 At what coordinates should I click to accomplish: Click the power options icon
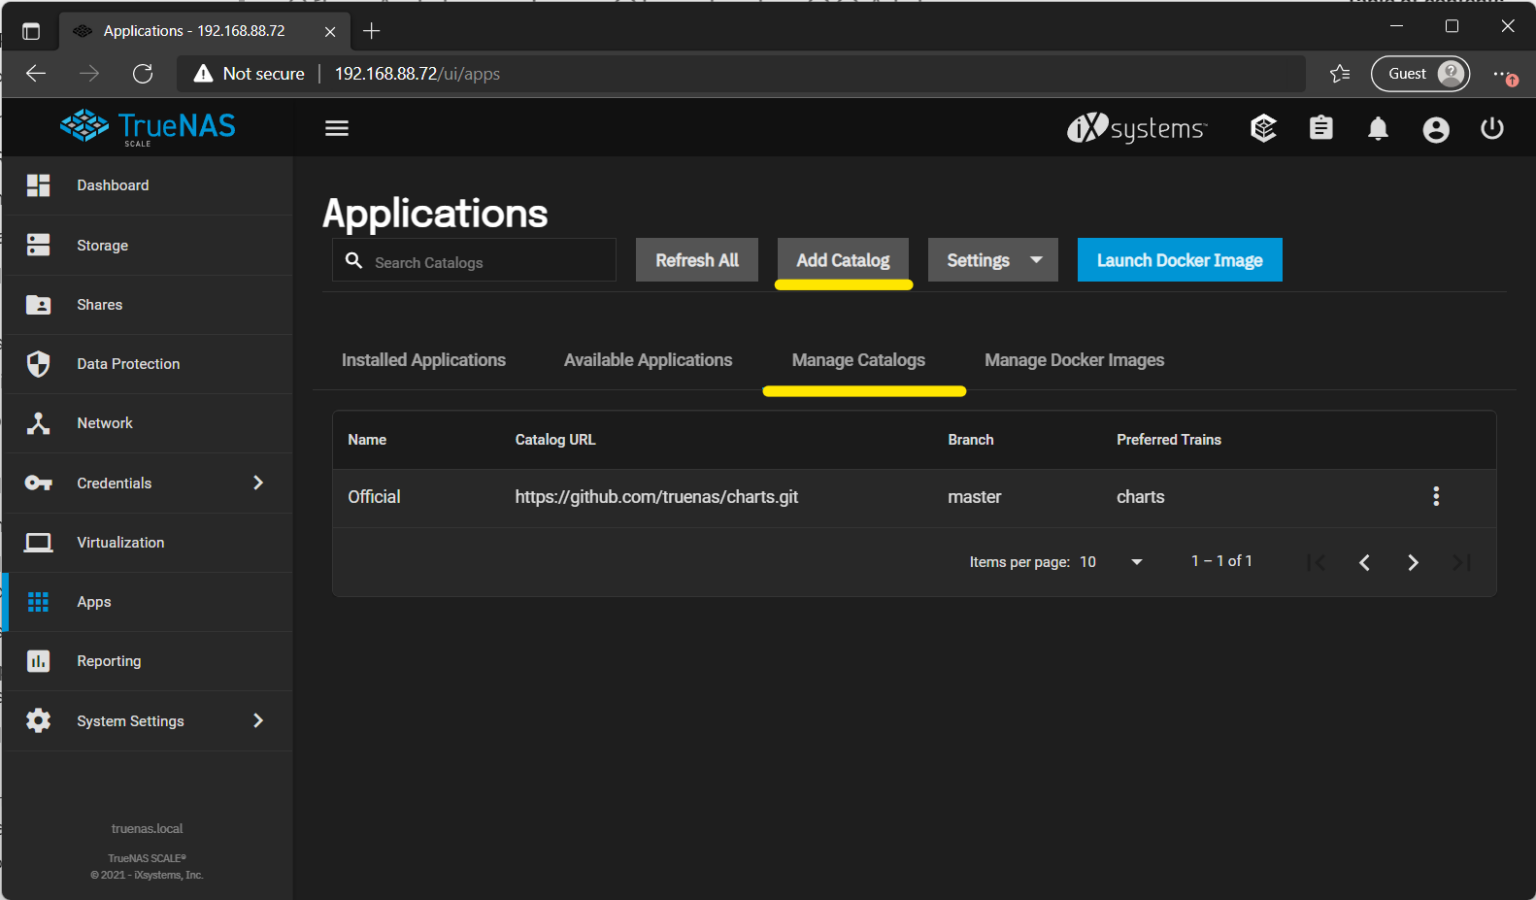coord(1492,128)
